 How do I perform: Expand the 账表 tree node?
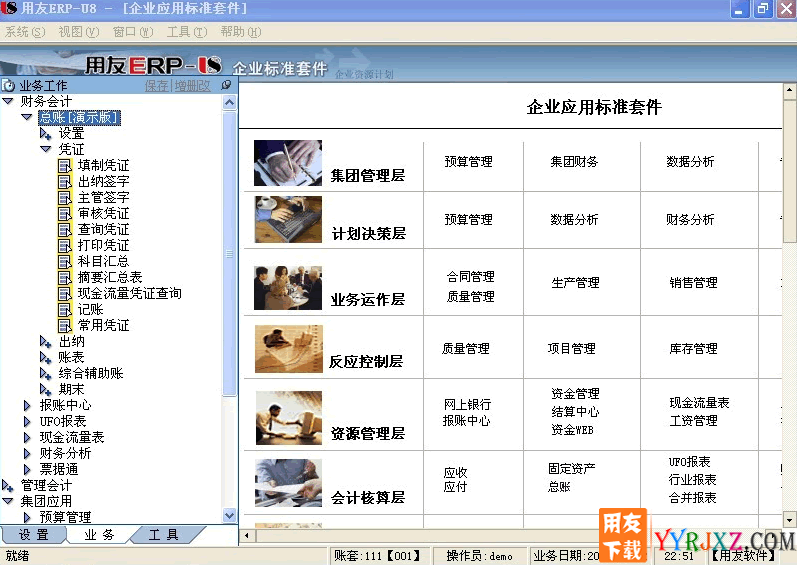tap(45, 358)
